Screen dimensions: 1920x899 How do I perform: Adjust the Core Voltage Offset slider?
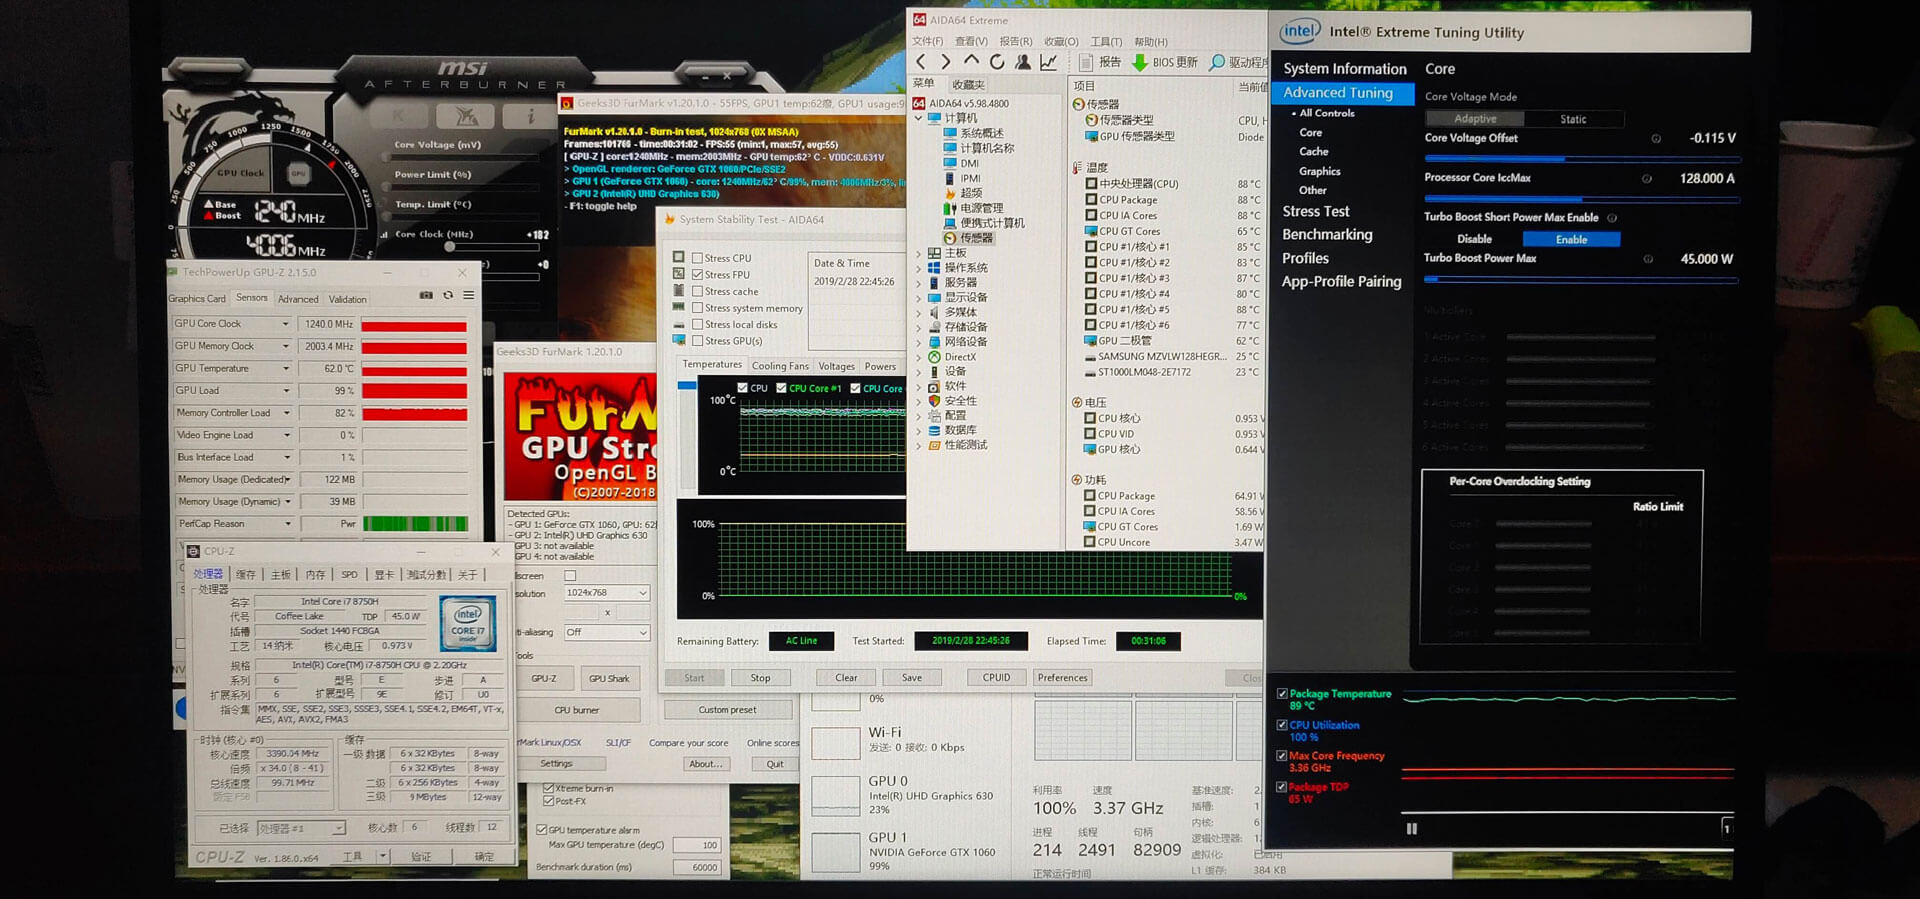click(1582, 159)
